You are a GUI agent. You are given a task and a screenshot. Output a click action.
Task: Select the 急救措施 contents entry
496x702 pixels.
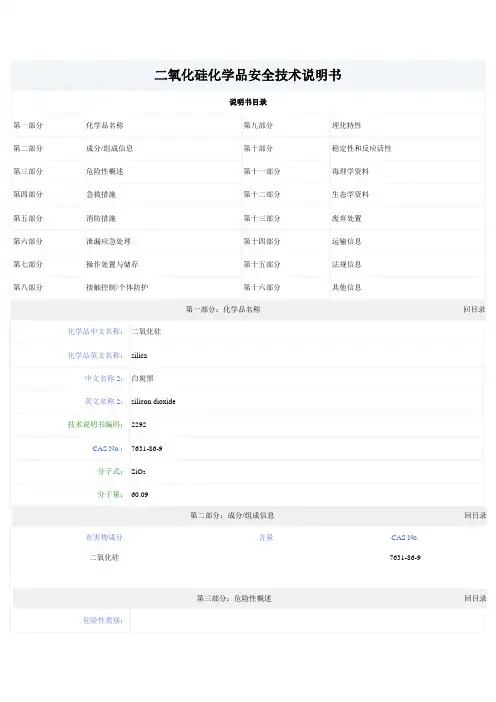[101, 194]
